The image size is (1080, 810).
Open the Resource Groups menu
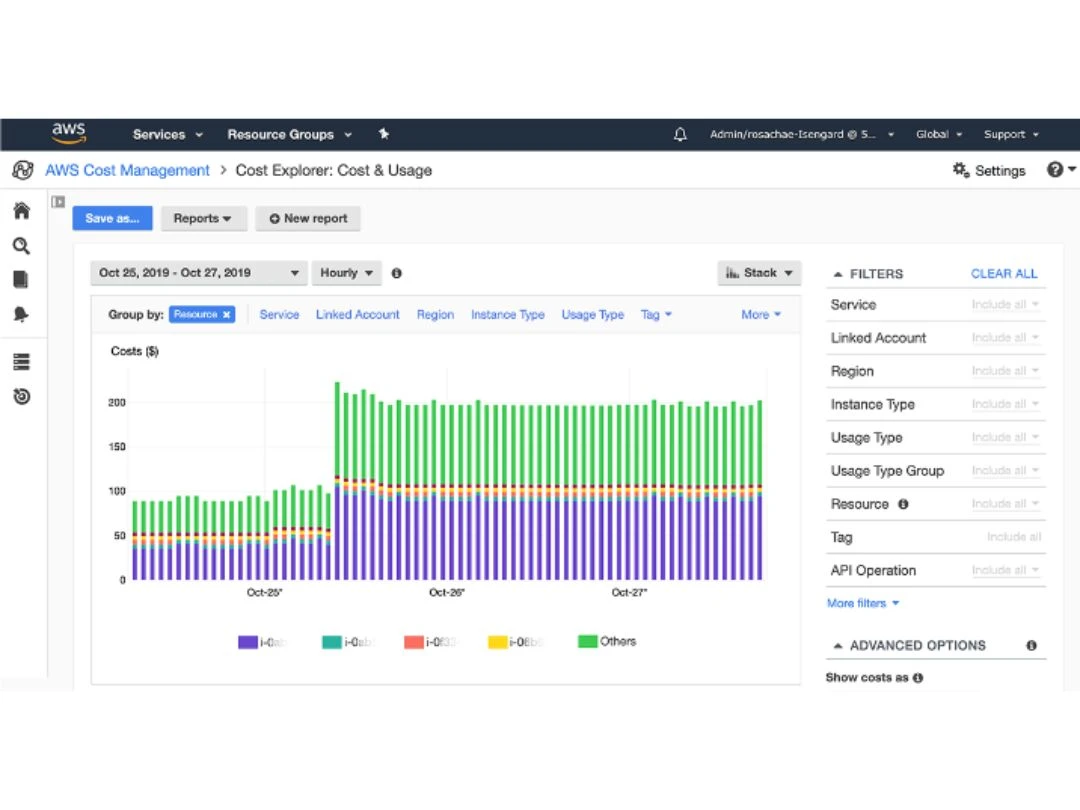[289, 134]
